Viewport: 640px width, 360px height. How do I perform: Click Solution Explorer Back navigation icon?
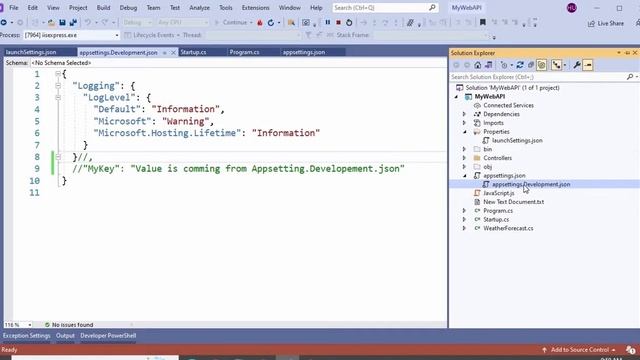tap(456, 65)
